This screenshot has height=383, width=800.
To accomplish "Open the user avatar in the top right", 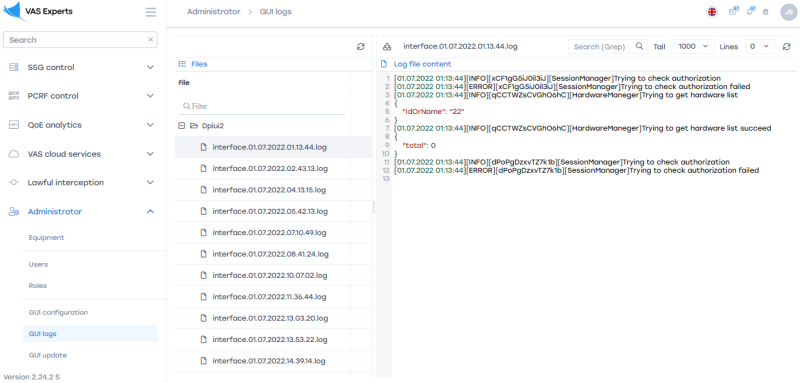I will tap(788, 12).
